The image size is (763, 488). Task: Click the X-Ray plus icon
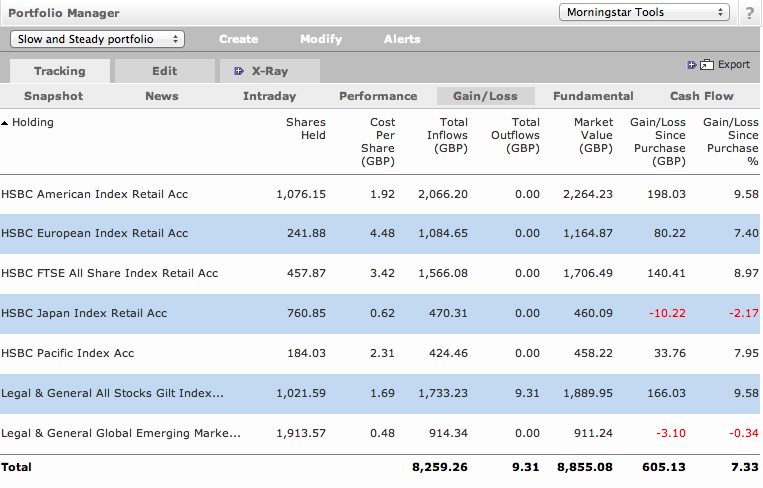(238, 71)
